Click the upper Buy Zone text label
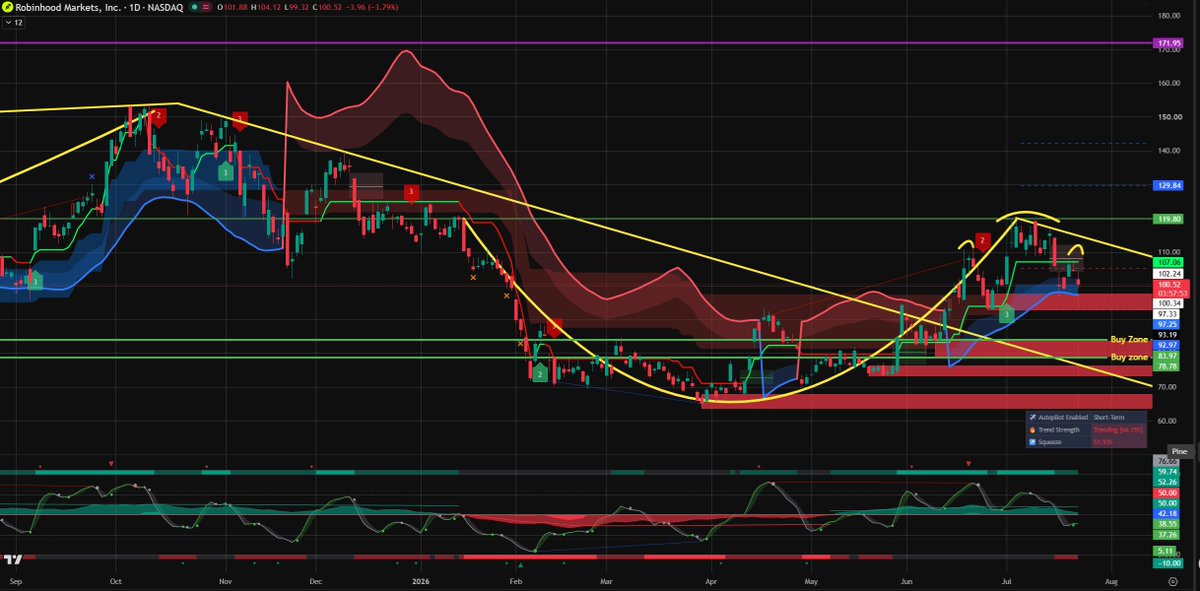Image resolution: width=1200 pixels, height=591 pixels. [1128, 340]
